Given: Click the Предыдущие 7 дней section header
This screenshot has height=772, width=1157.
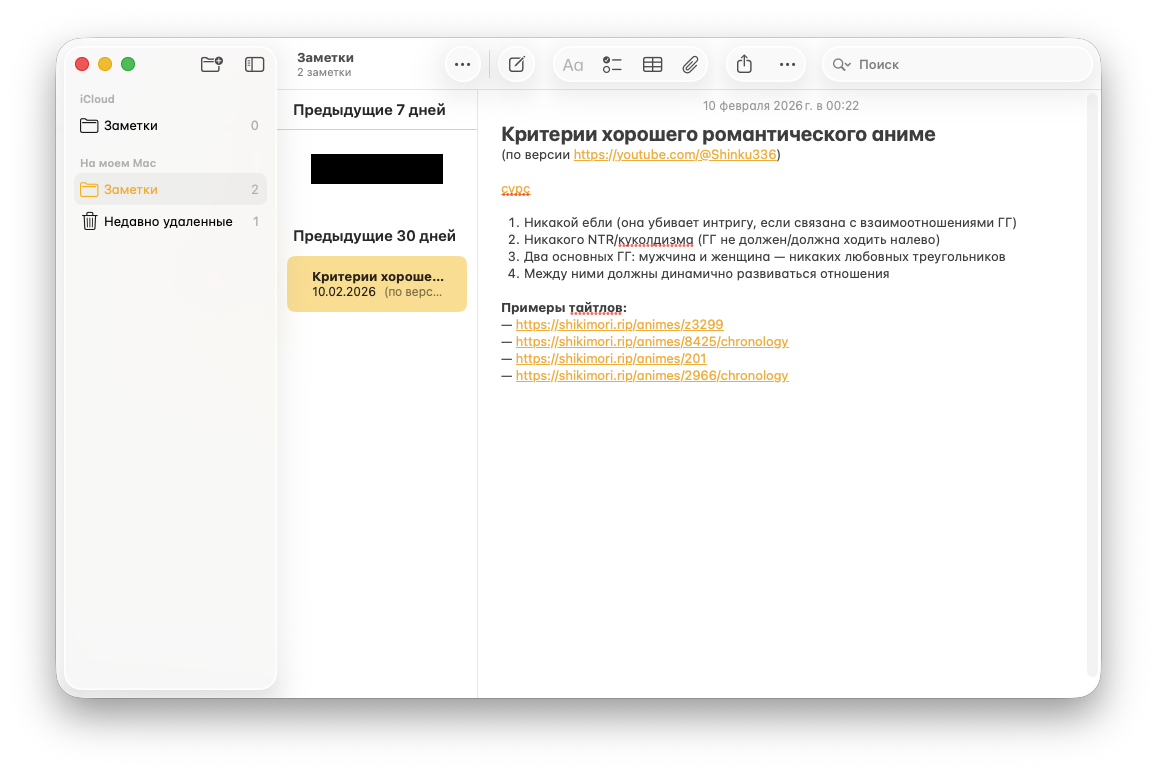Looking at the screenshot, I should [369, 110].
